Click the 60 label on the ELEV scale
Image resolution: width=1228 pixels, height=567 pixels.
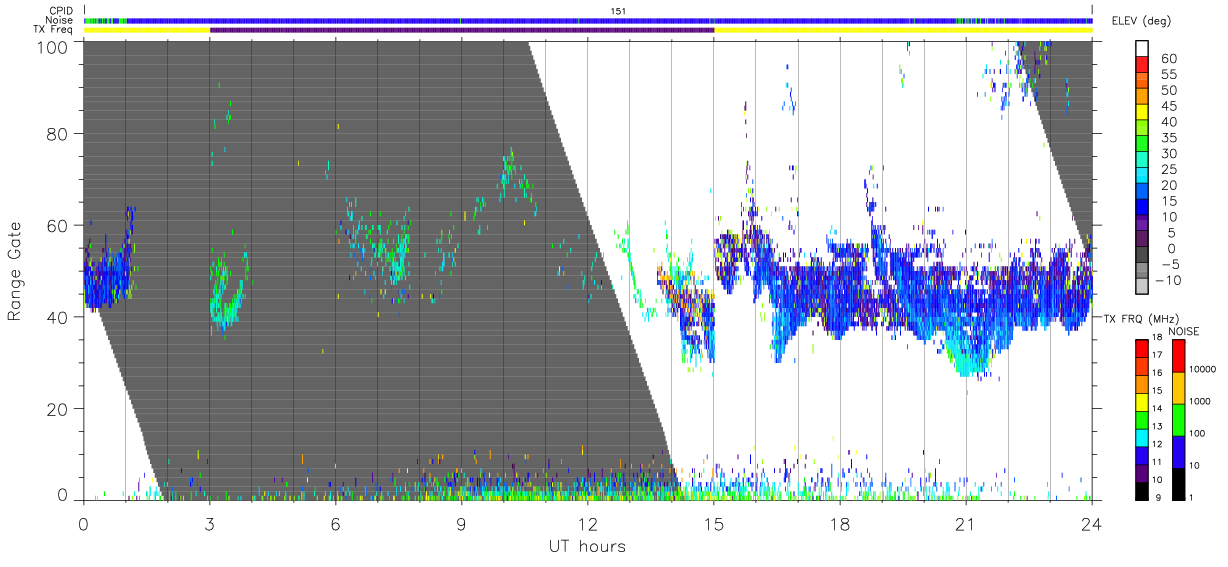(x=1167, y=59)
